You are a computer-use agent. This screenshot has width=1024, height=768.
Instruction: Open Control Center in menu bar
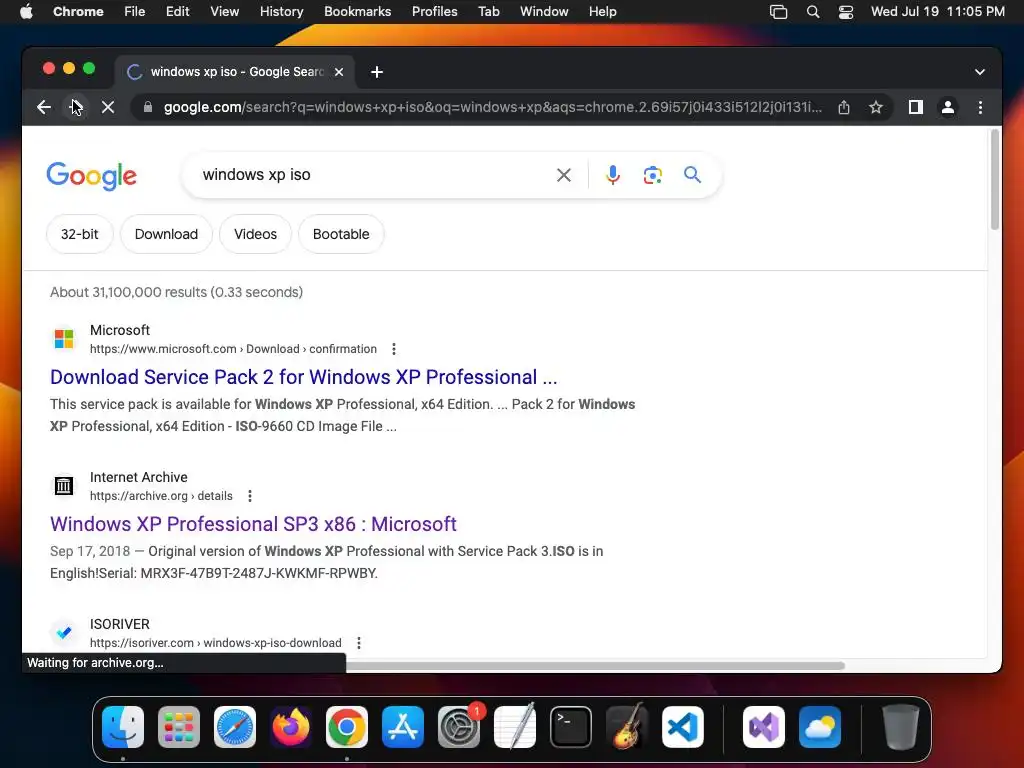[846, 12]
